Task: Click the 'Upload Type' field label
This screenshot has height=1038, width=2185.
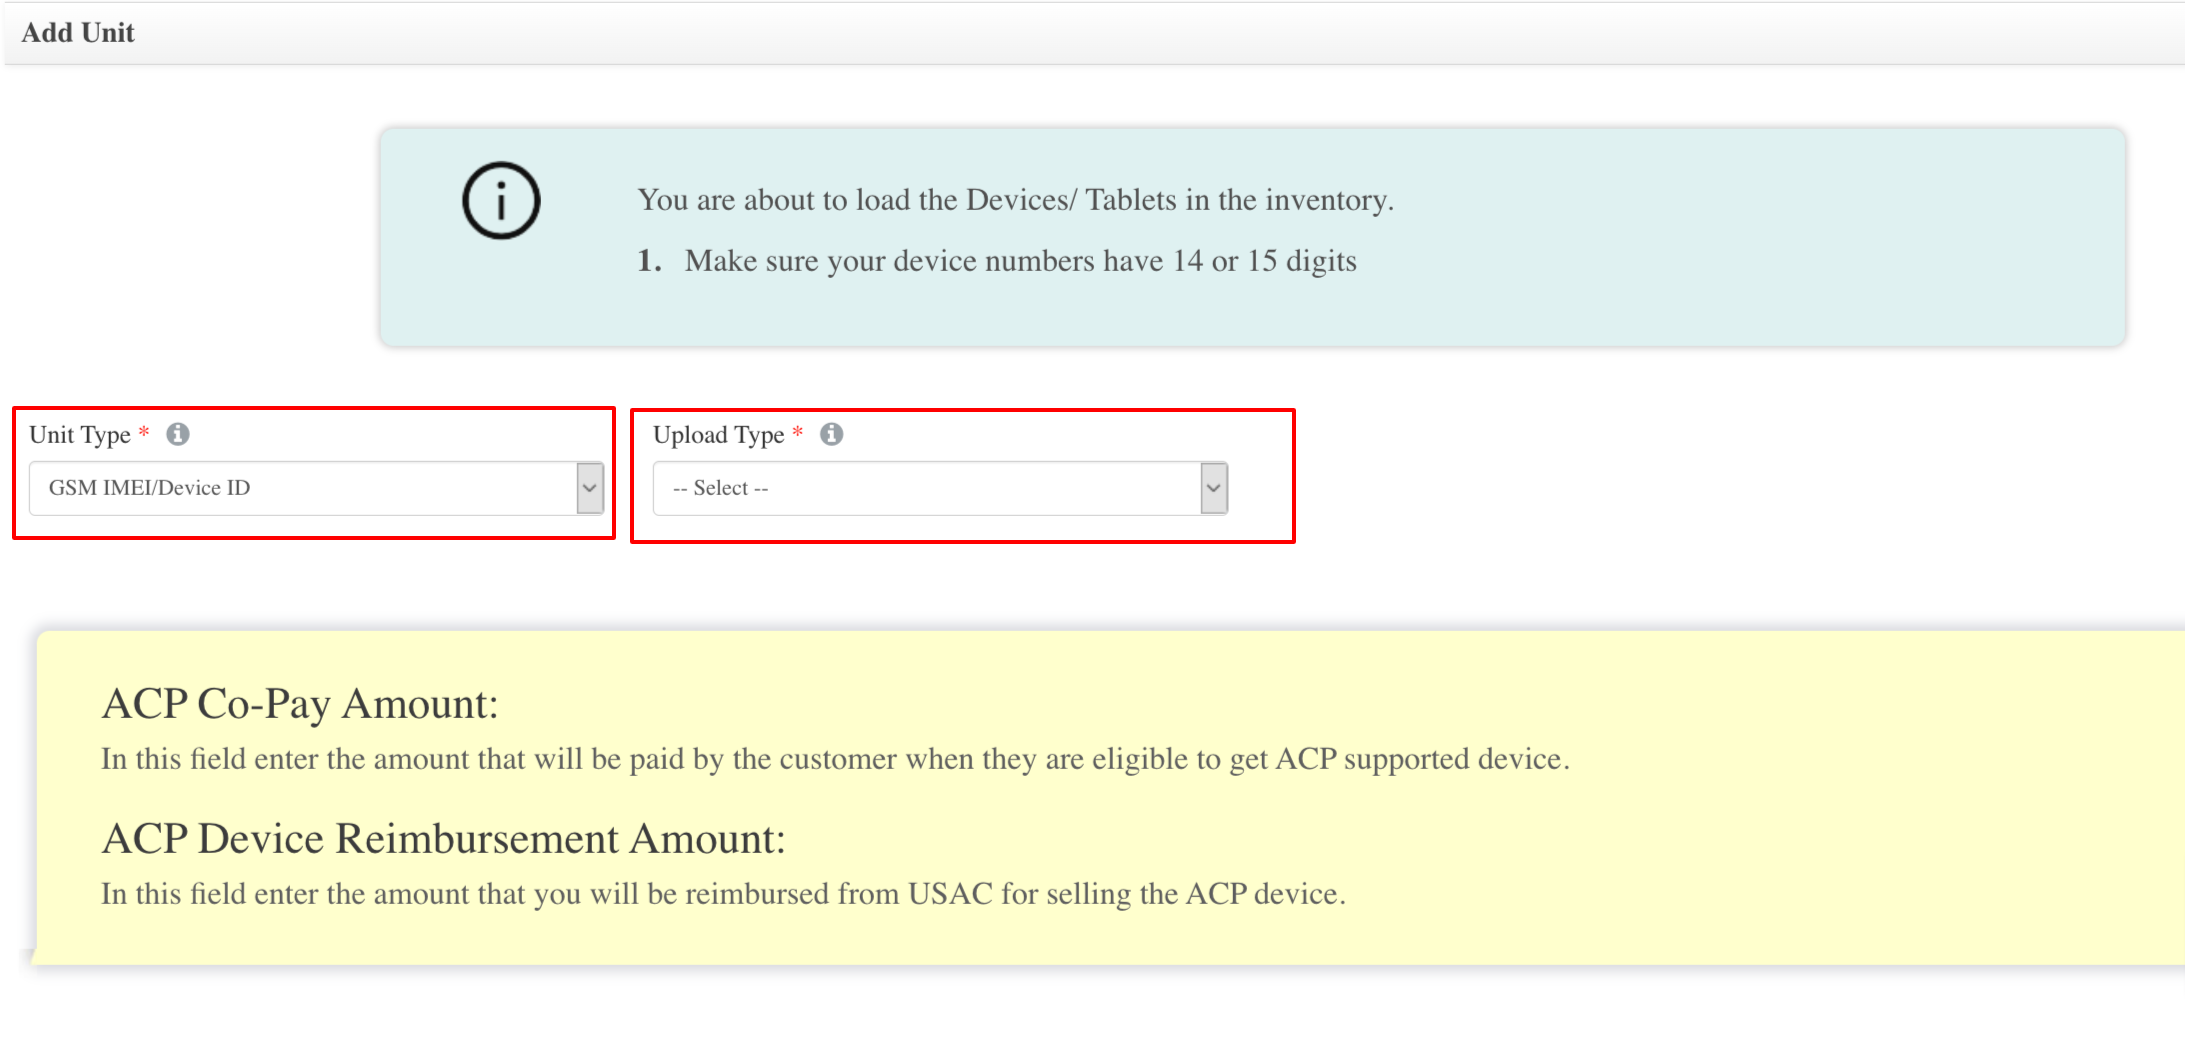Action: [718, 435]
